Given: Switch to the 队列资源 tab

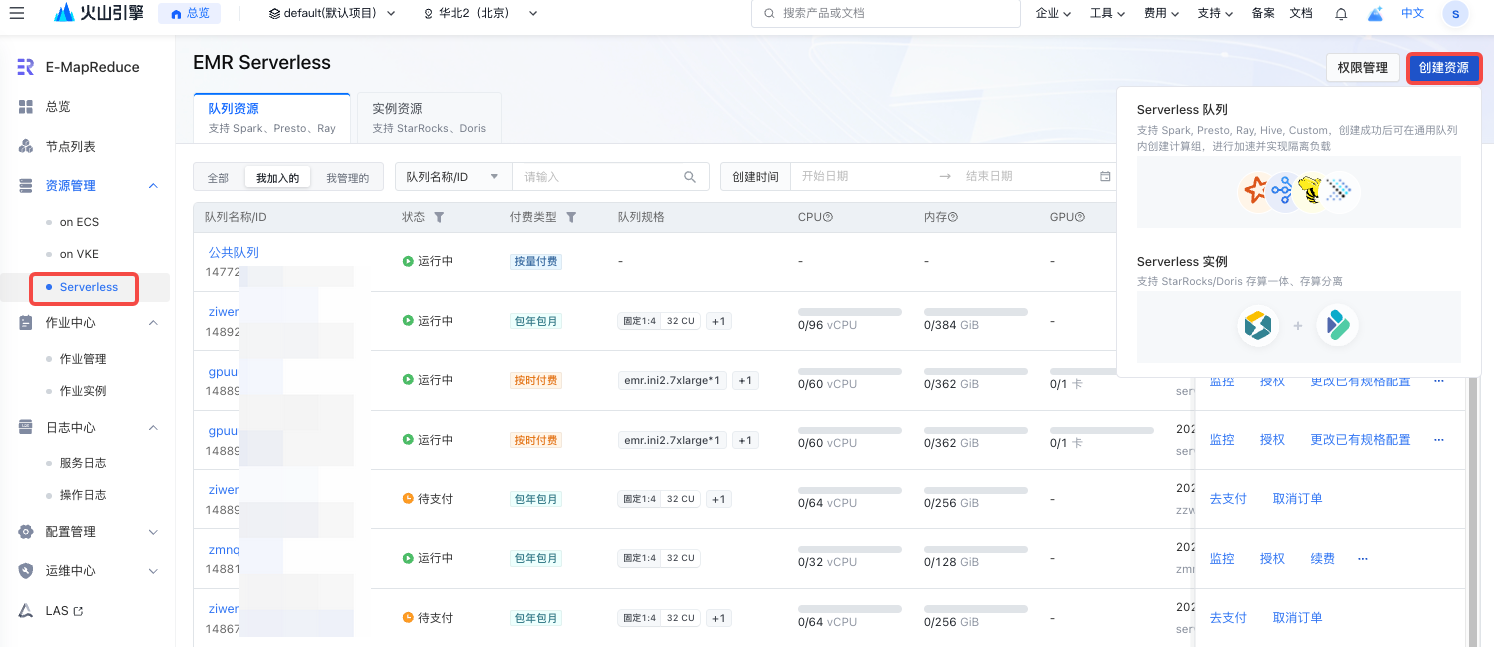Looking at the screenshot, I should click(272, 118).
